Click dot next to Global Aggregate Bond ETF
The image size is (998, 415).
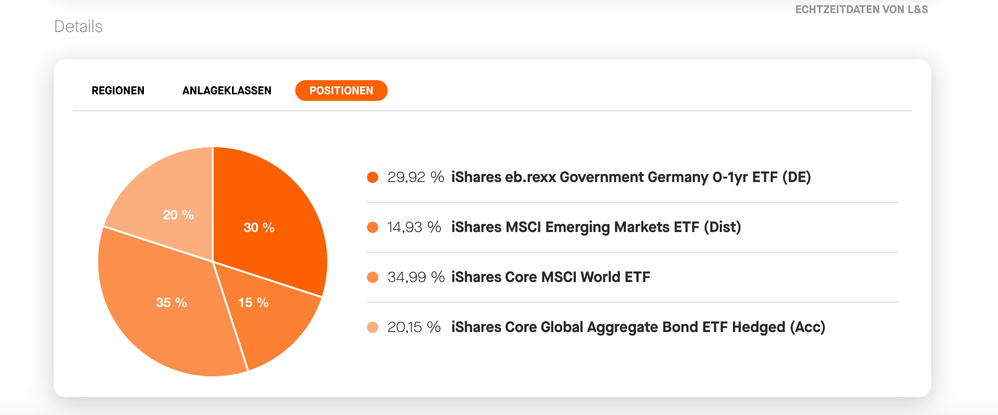[373, 328]
